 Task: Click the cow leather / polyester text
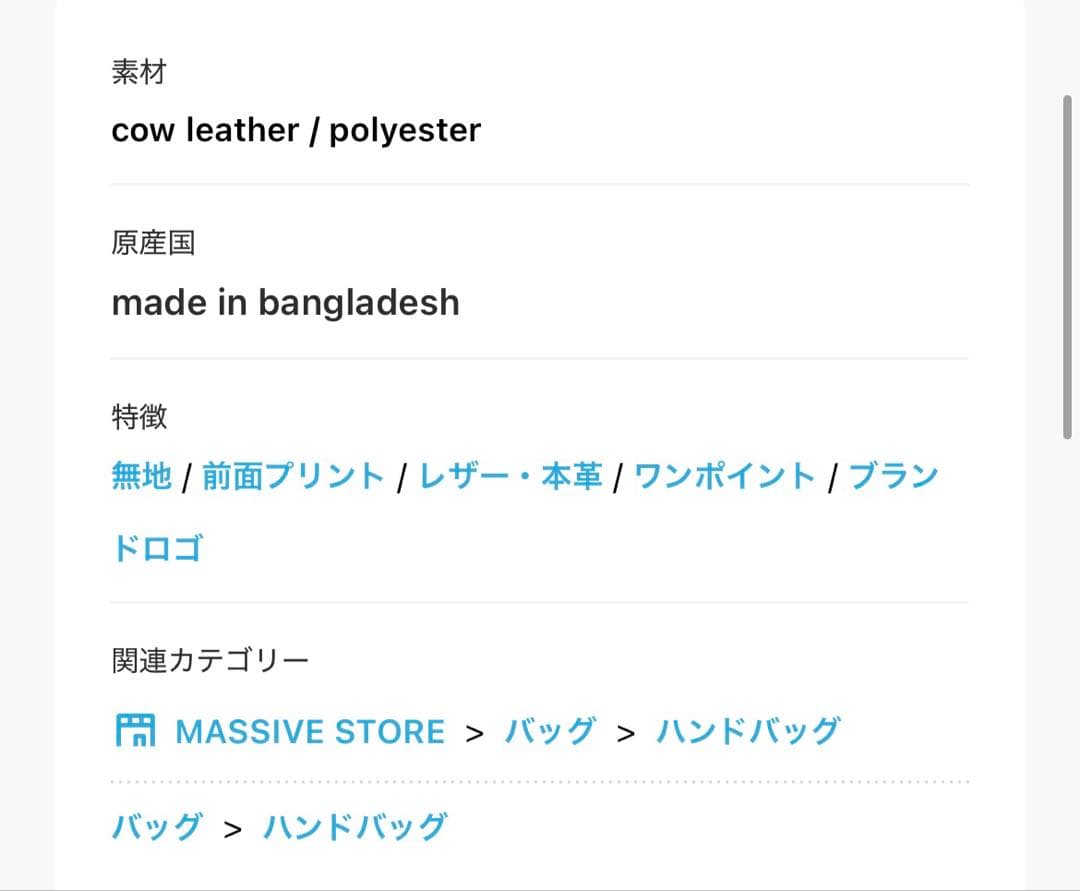296,130
